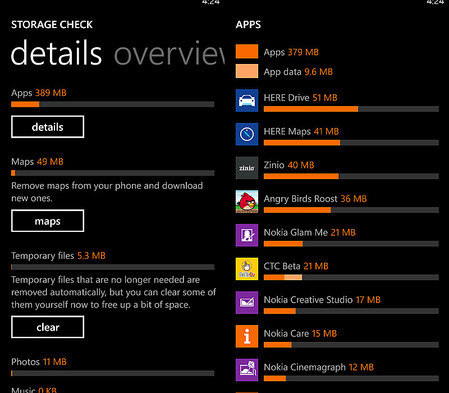Click the light orange App data swatch
This screenshot has height=393, width=449.
pos(247,71)
